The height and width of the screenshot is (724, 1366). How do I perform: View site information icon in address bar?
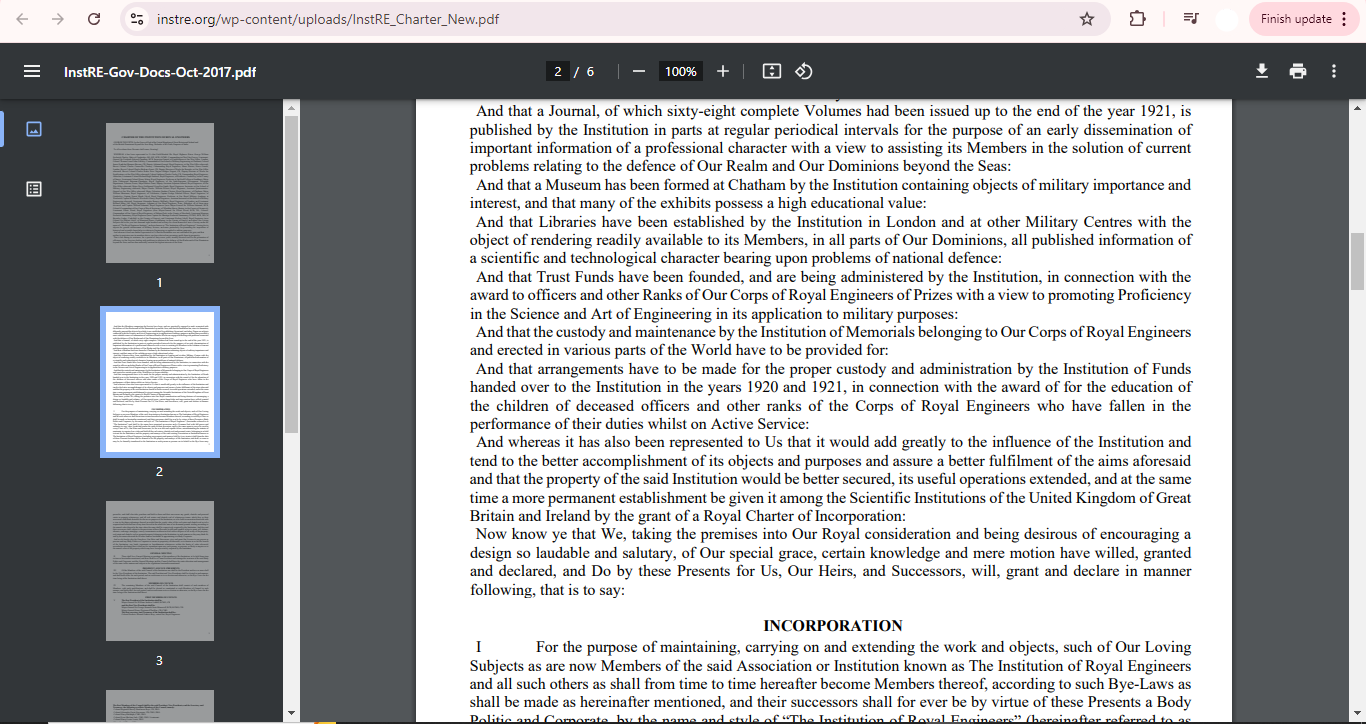[x=137, y=19]
